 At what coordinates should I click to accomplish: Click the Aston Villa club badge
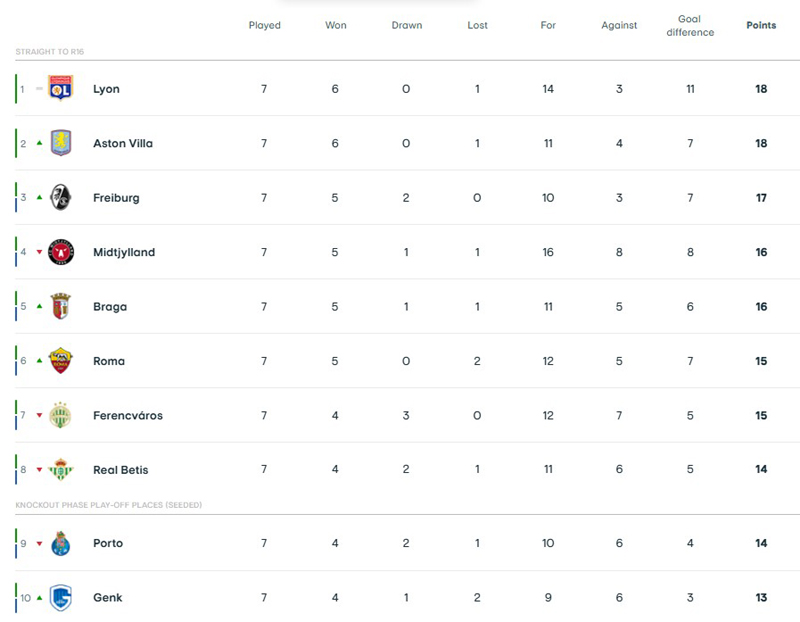coord(61,143)
